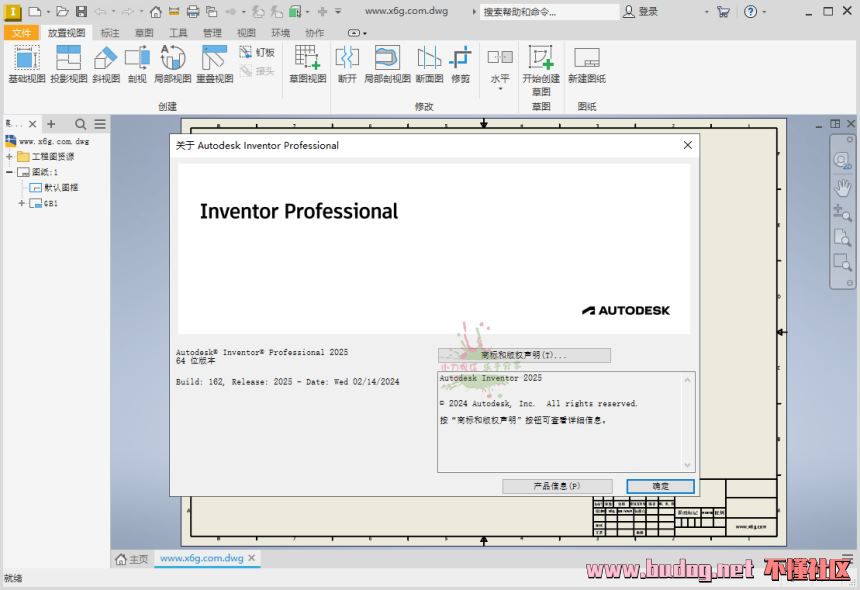Click the New document icon in quick access
This screenshot has height=590, width=860.
(34, 11)
